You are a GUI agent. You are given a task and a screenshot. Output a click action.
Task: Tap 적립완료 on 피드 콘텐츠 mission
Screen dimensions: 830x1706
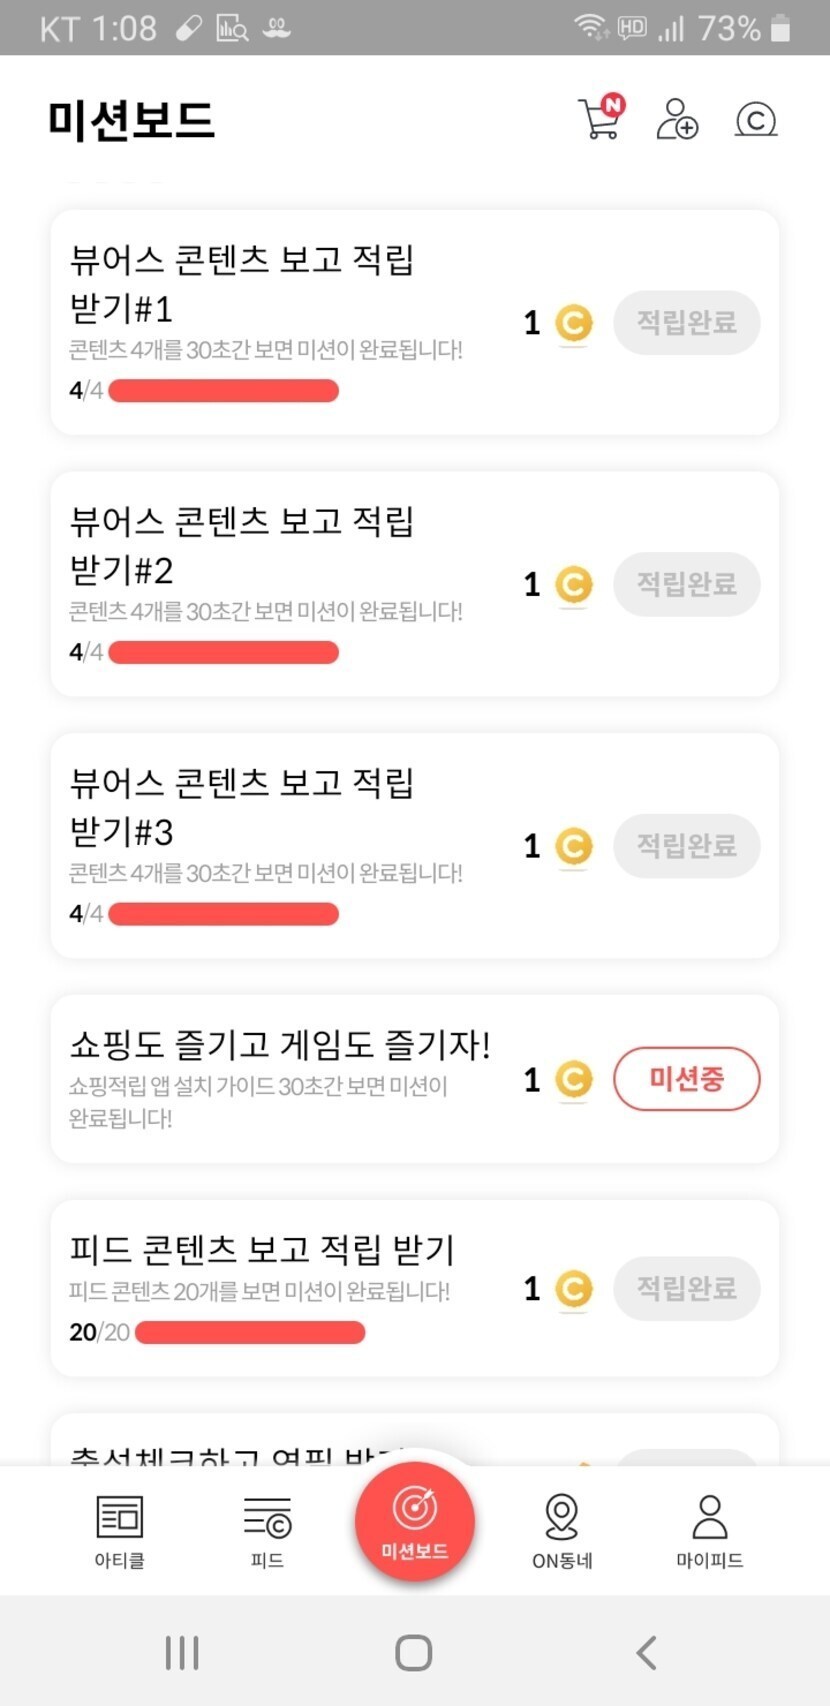[x=686, y=1288]
